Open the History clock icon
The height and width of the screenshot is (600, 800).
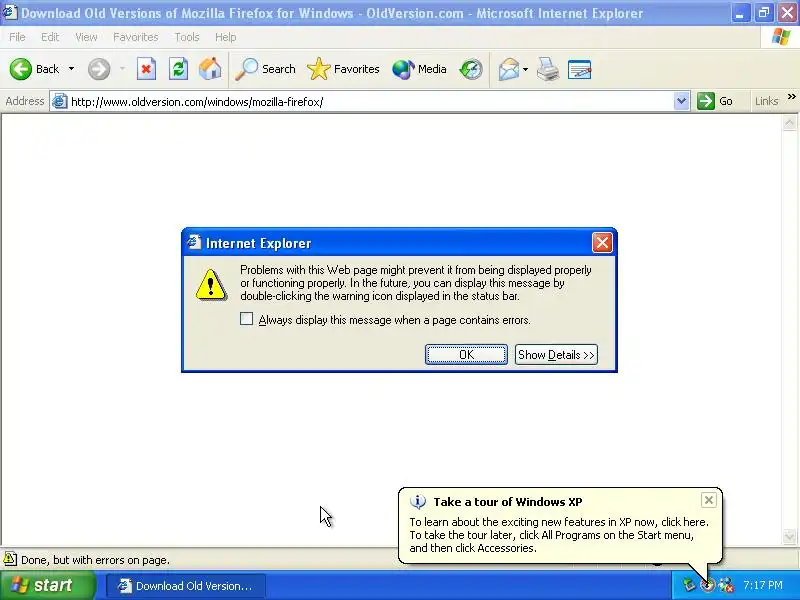(470, 69)
